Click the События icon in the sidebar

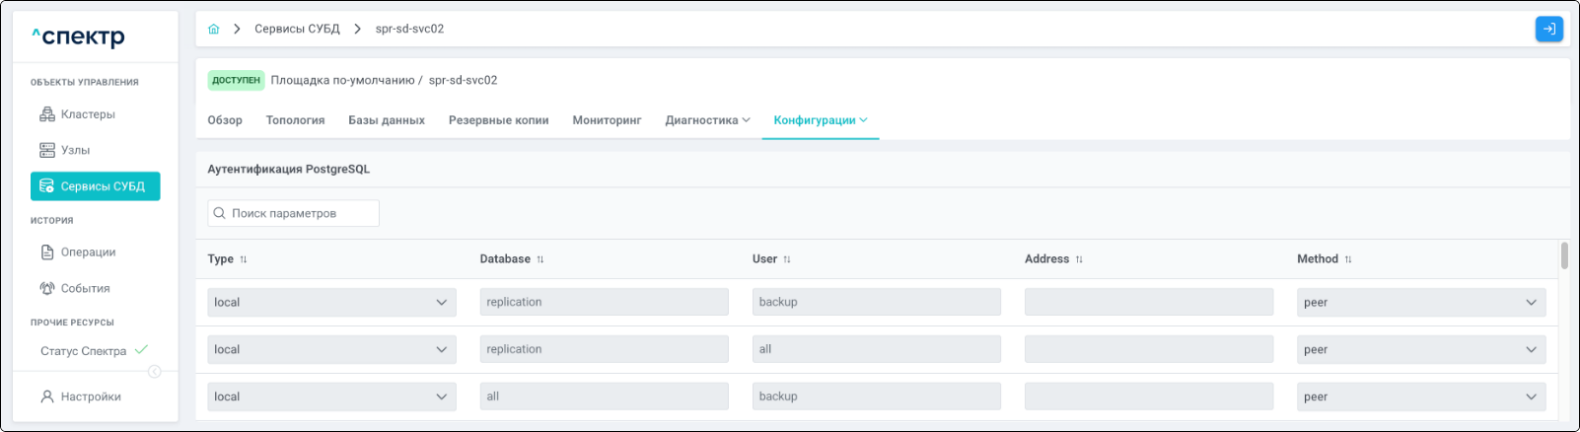point(47,288)
